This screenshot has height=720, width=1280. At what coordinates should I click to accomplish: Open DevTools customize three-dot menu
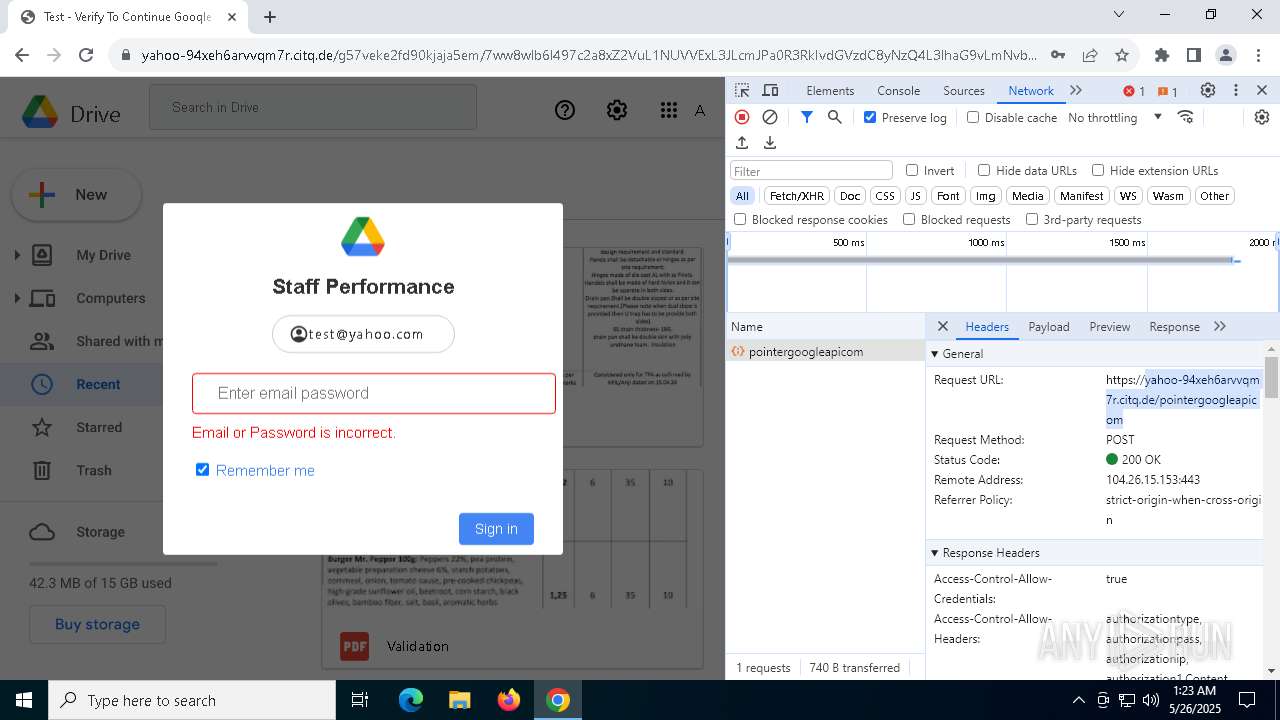pos(1236,90)
